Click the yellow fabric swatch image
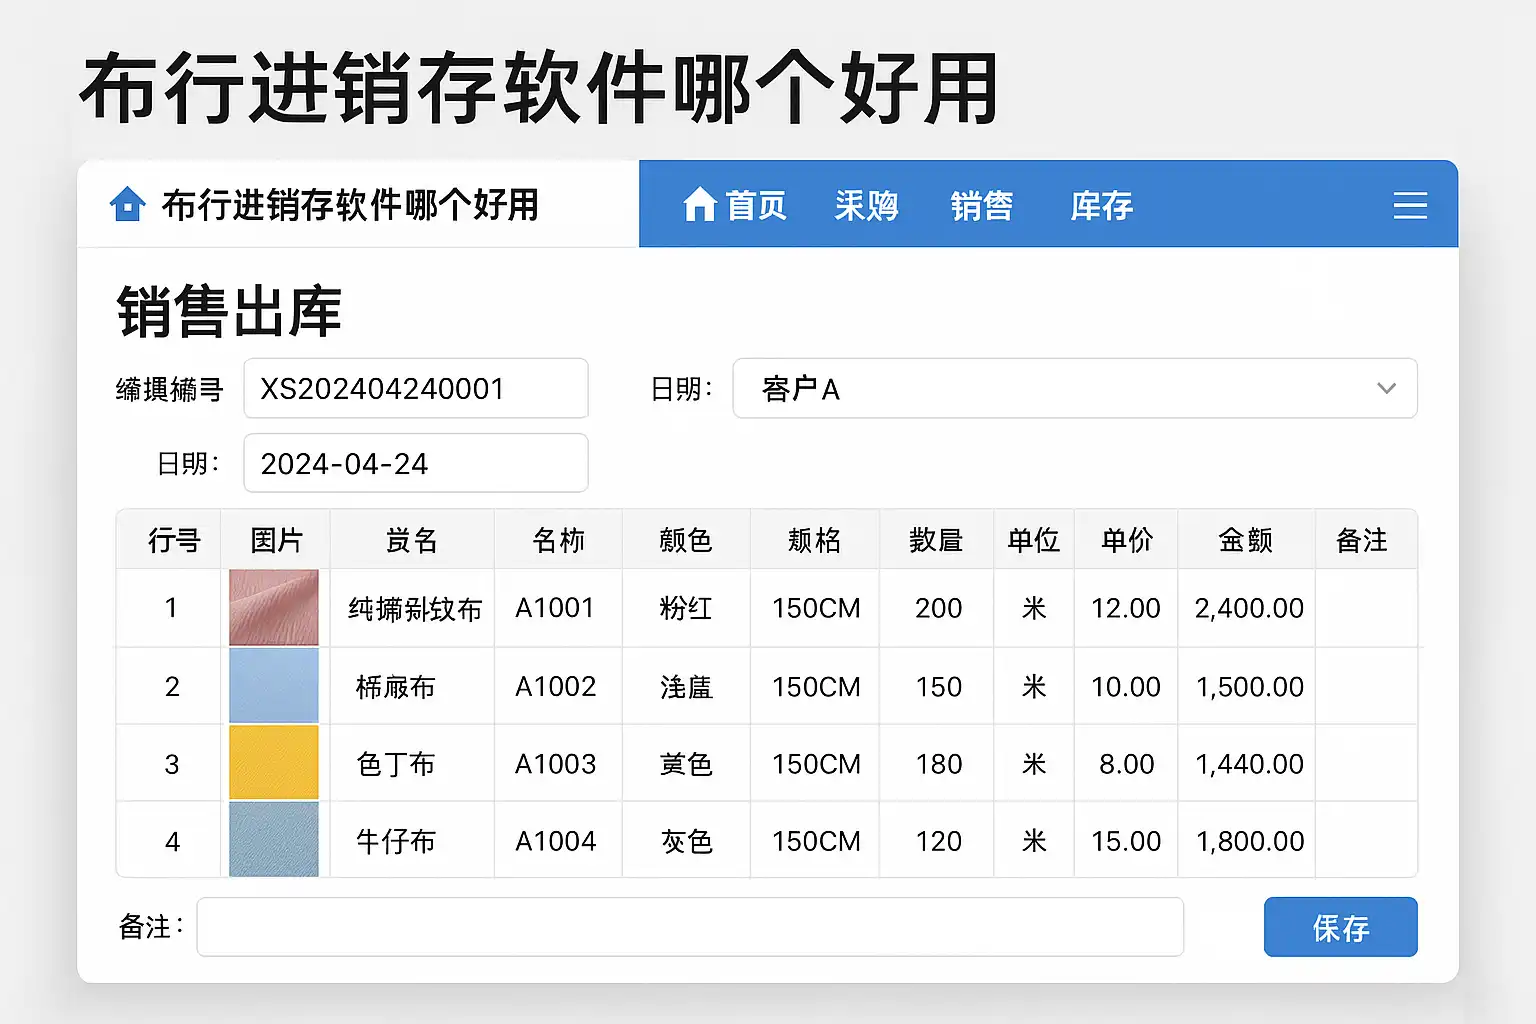This screenshot has height=1024, width=1536. (x=274, y=763)
